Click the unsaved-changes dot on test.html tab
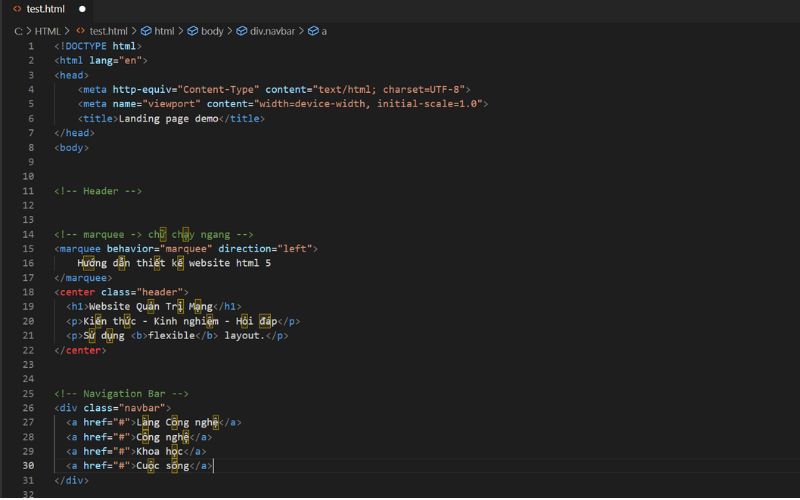800x500 pixels. pos(83,9)
